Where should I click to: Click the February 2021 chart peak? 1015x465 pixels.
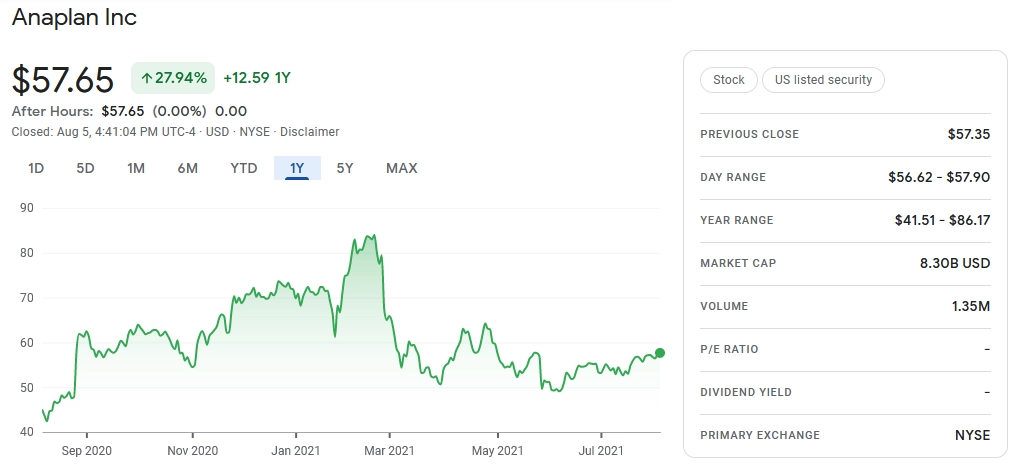click(374, 236)
